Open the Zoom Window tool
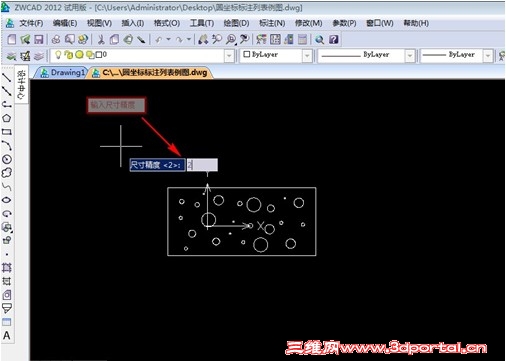Screen dimensions: 506x361 coord(231,39)
